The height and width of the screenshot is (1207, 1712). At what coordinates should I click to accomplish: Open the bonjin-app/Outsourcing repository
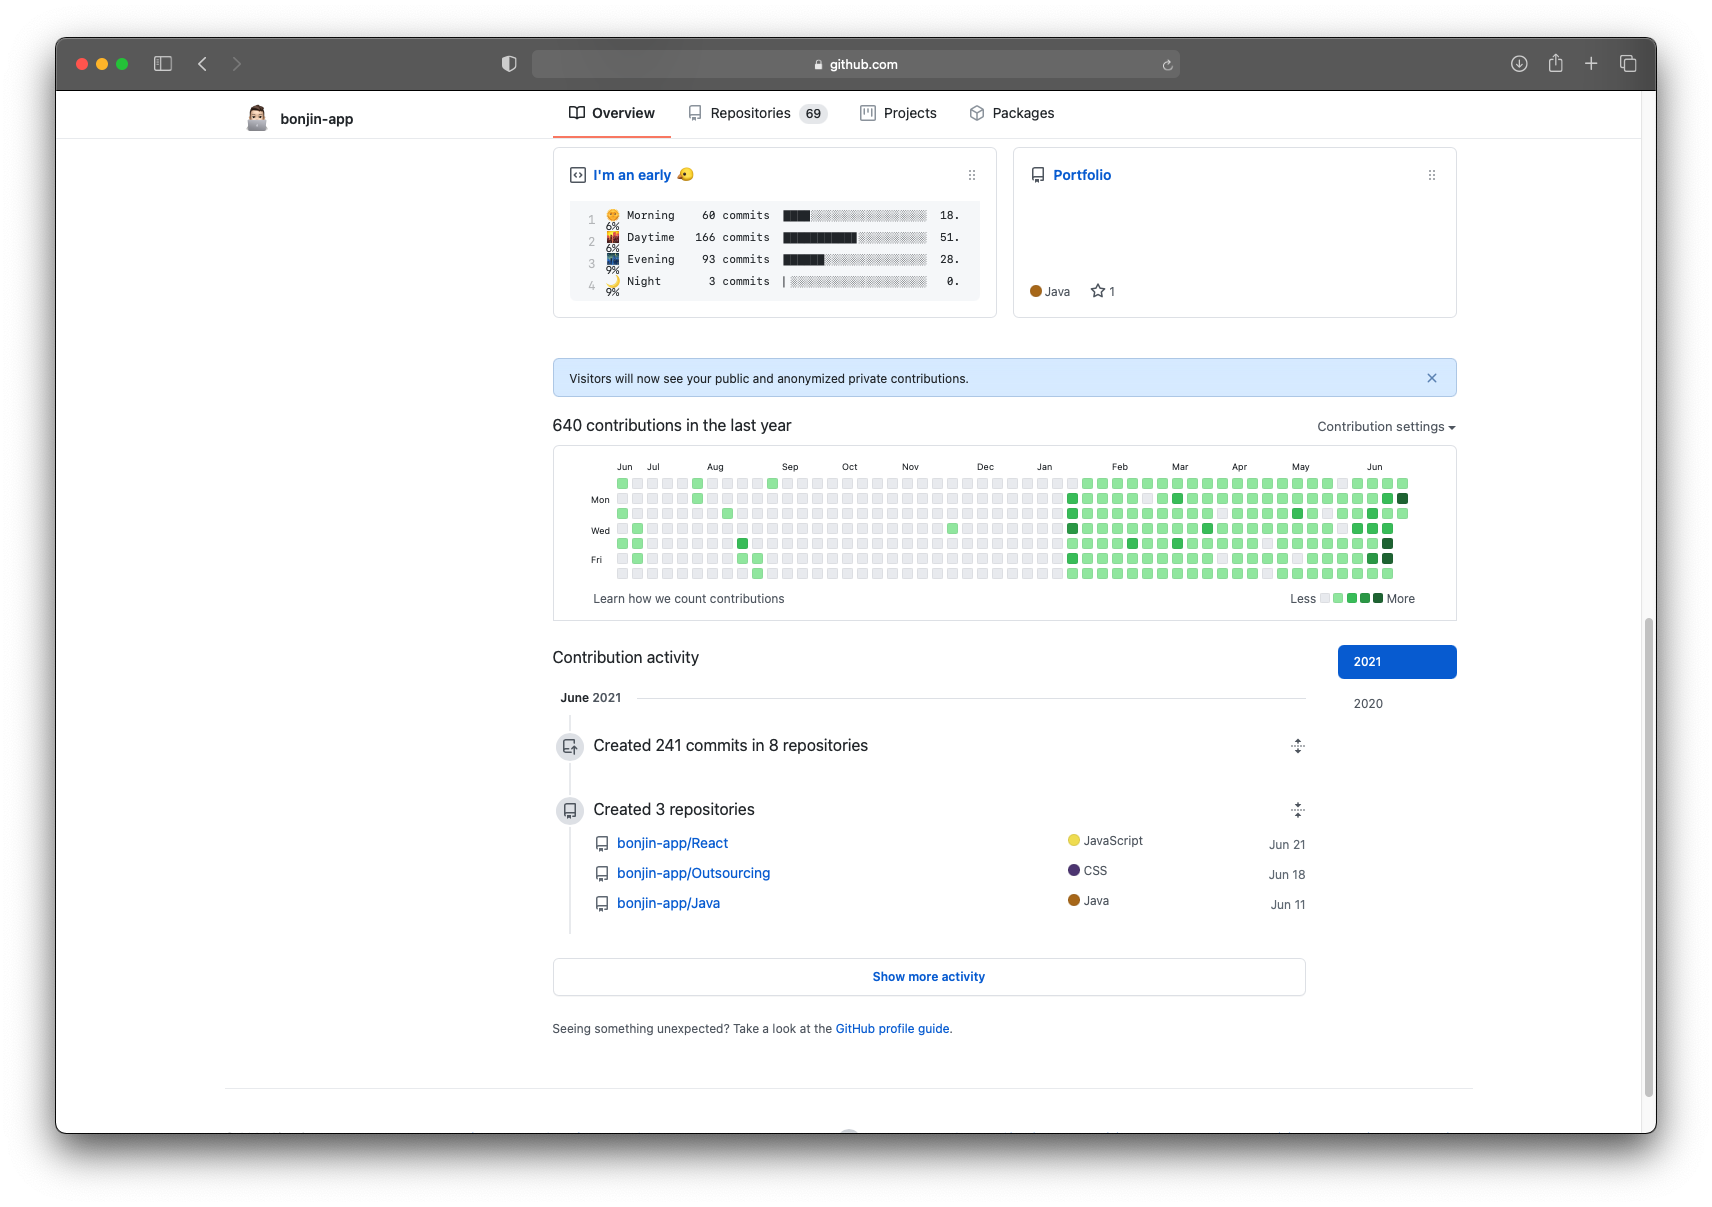point(694,873)
